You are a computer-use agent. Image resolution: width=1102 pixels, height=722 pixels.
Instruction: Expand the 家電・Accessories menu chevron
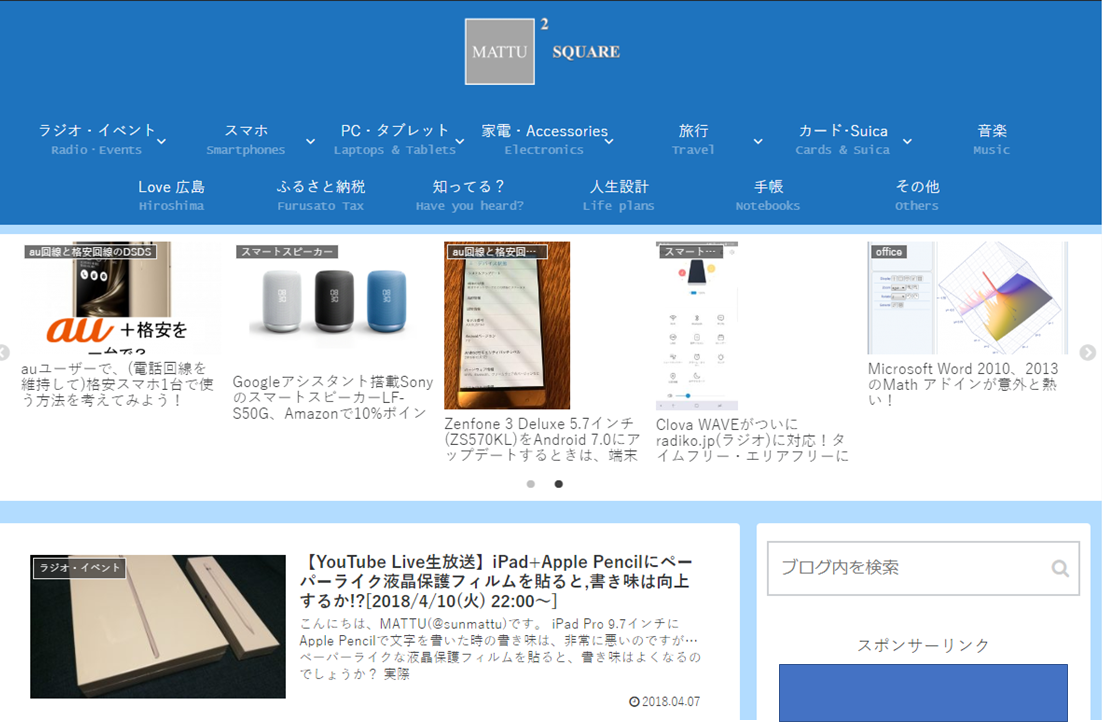(x=609, y=141)
